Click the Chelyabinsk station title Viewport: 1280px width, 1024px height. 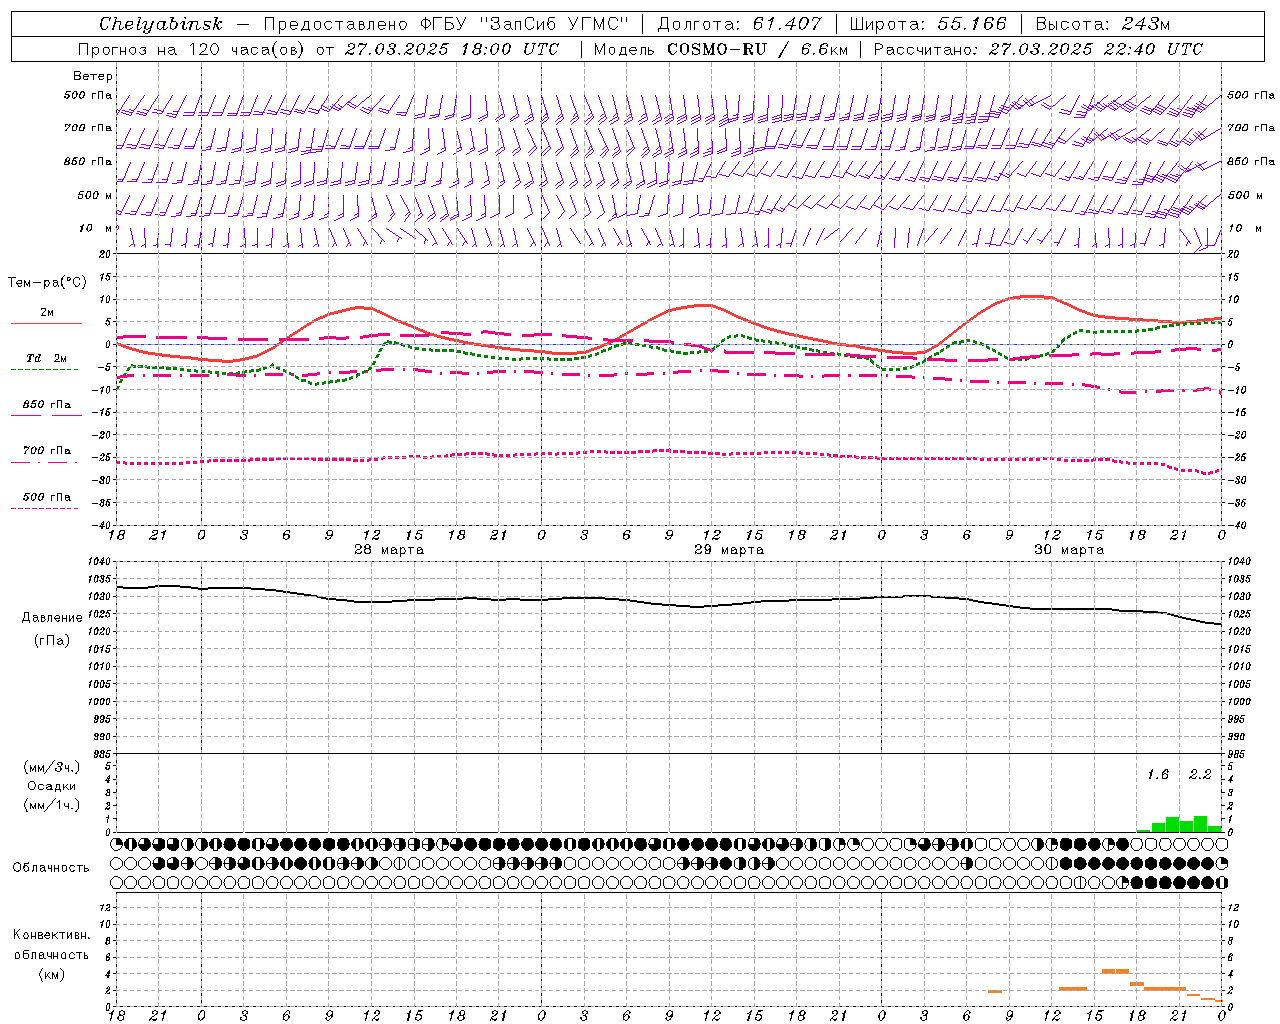161,23
